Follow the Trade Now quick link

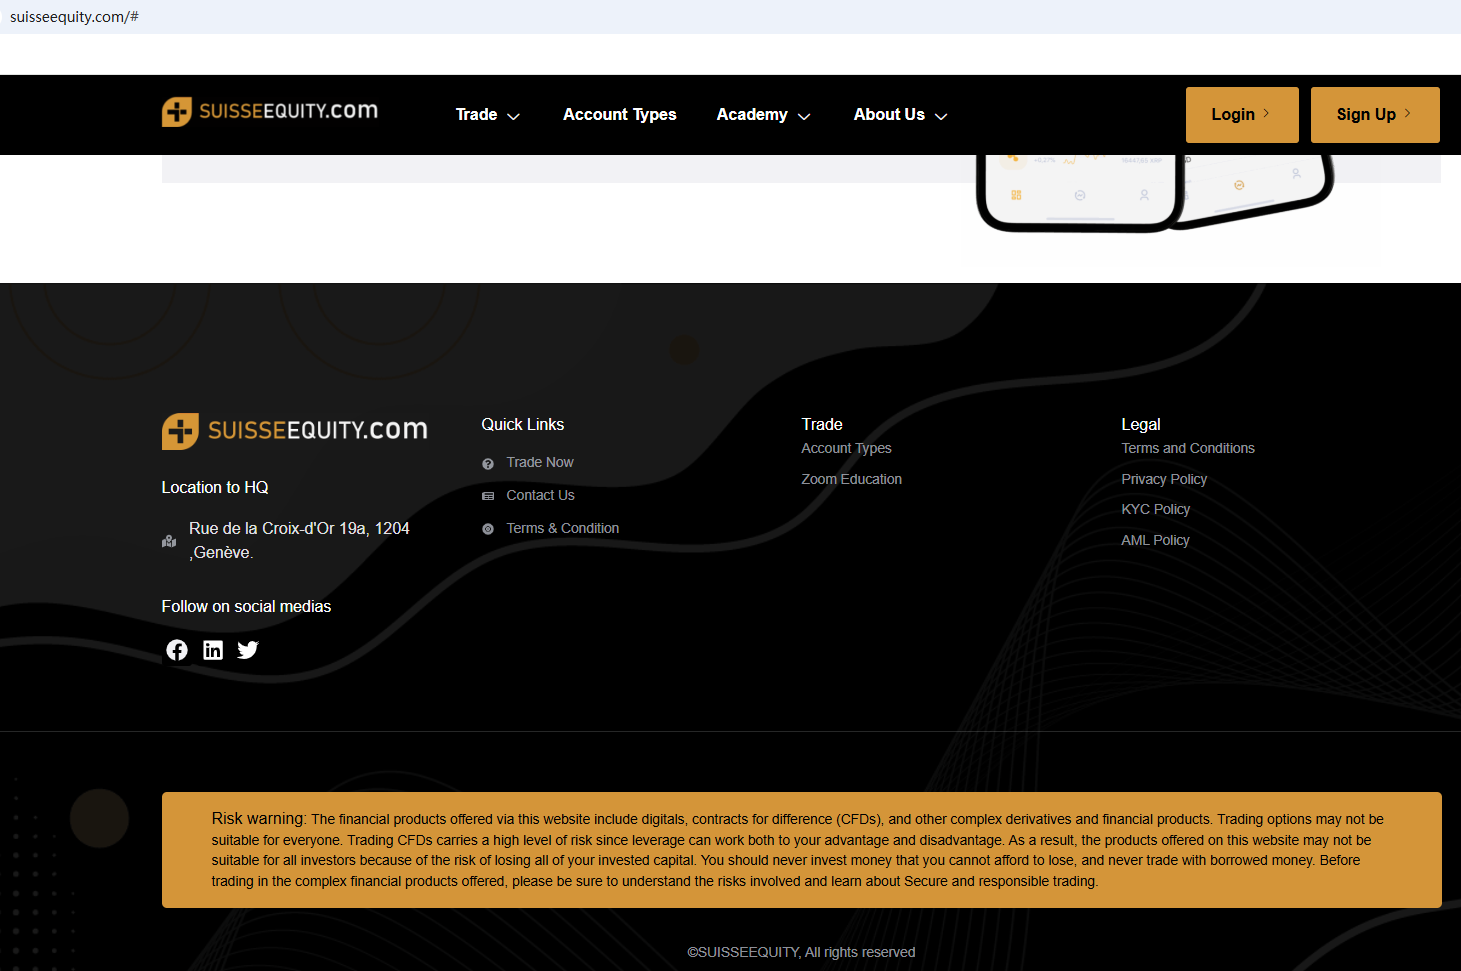point(540,462)
